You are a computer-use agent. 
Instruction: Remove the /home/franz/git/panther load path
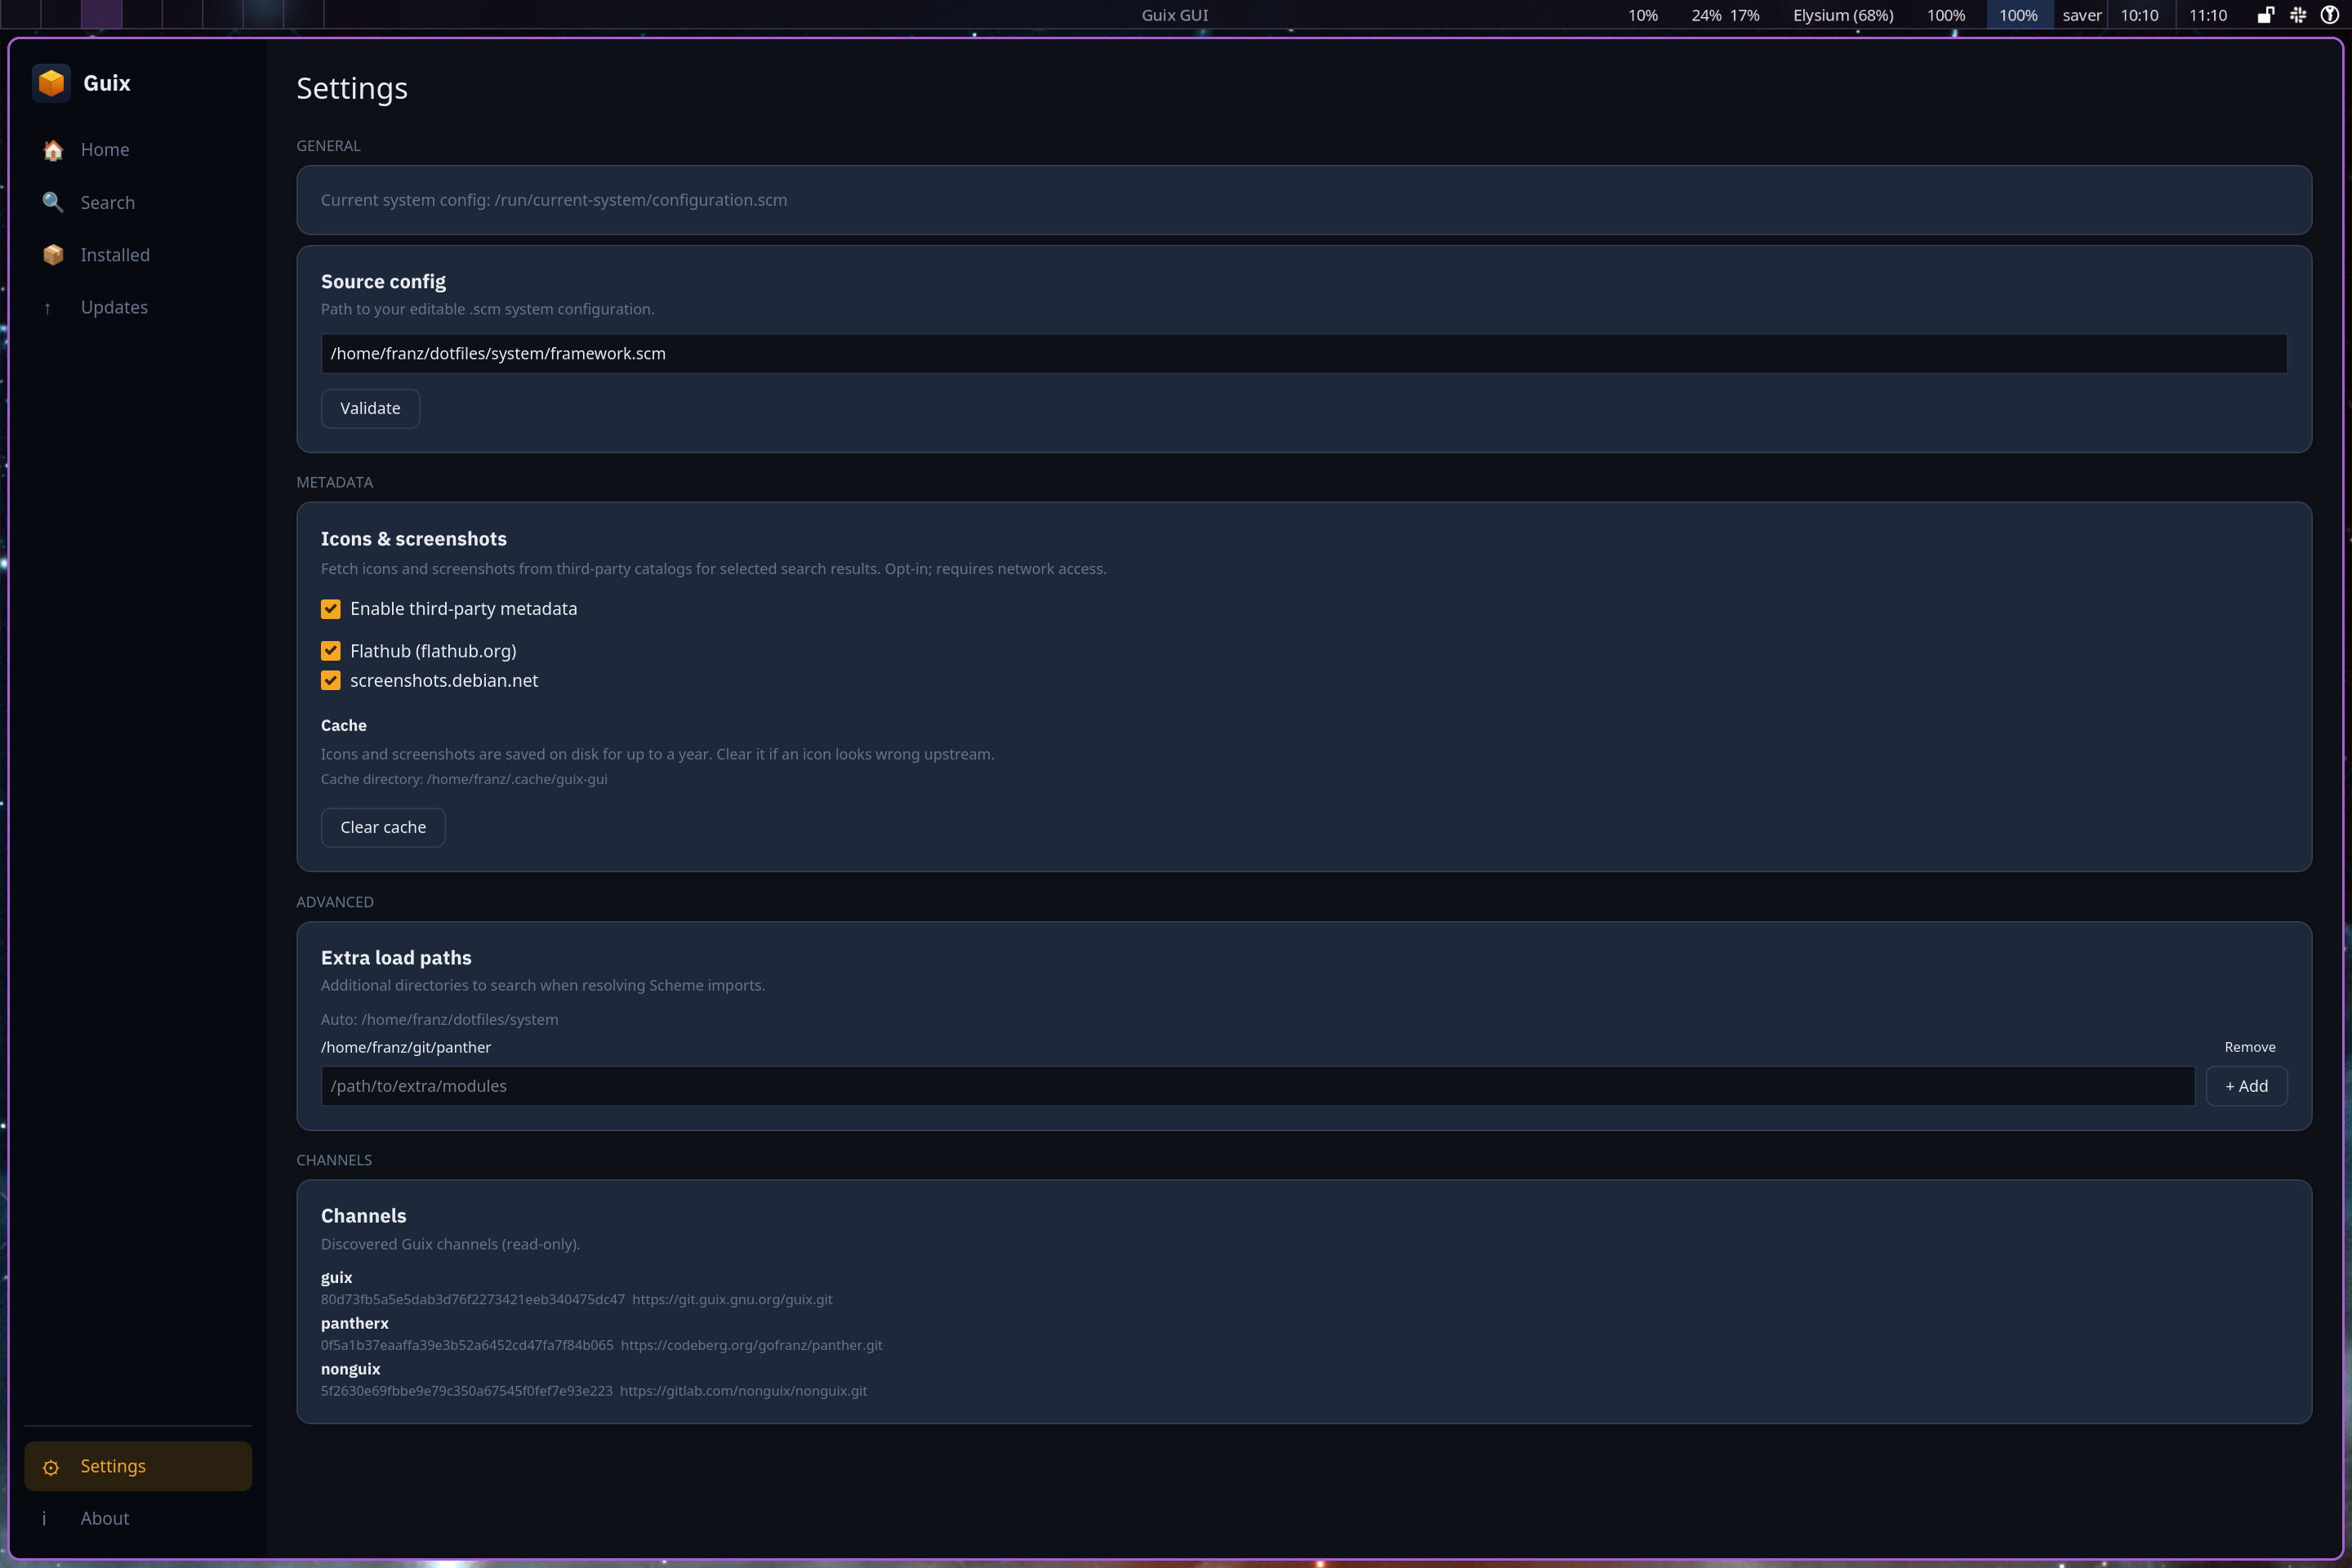click(x=2250, y=1047)
